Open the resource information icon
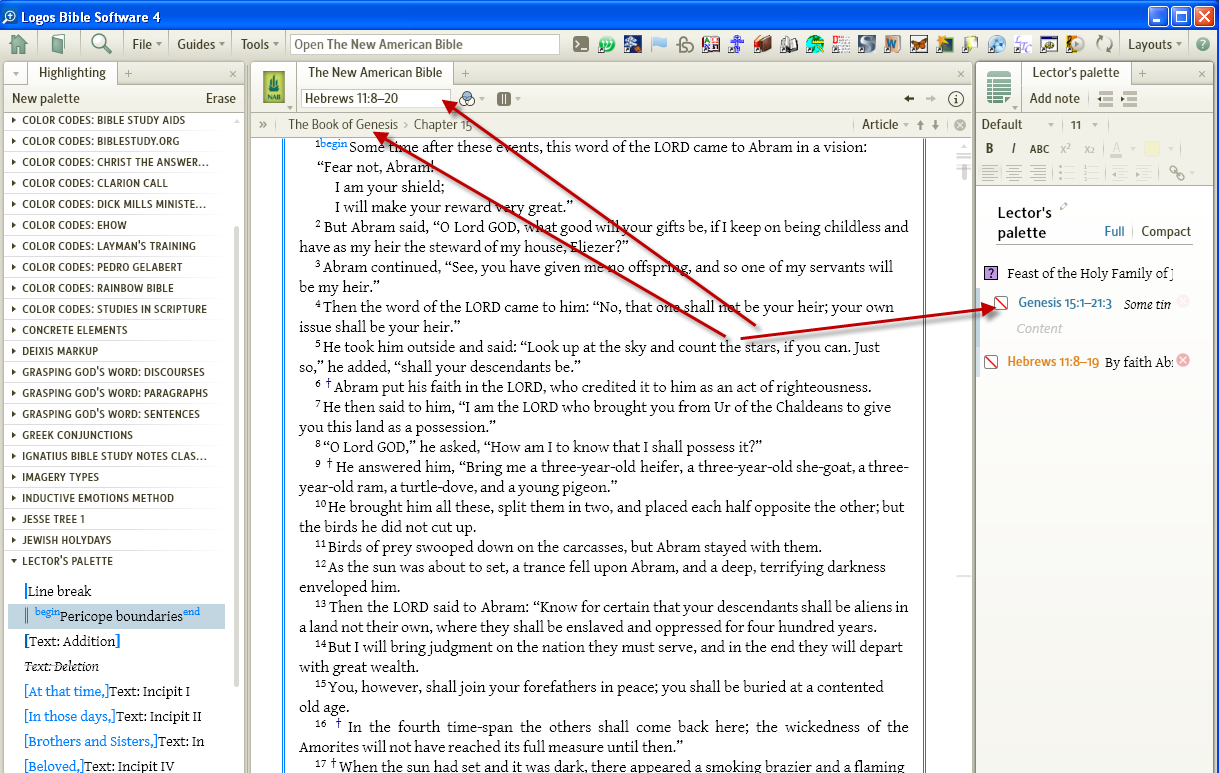The image size is (1219, 773). [955, 98]
